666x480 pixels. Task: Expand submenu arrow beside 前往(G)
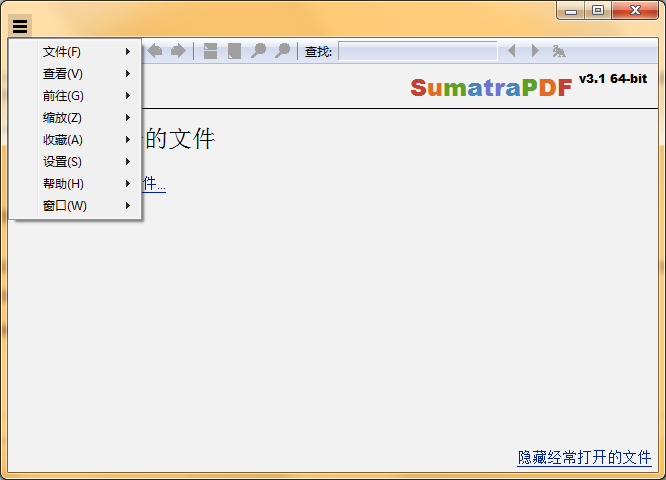[x=127, y=96]
